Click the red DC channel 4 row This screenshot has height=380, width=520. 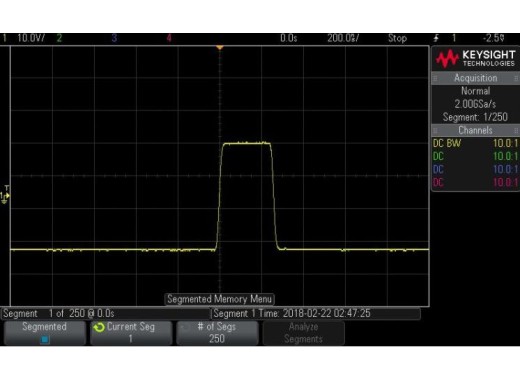pos(476,182)
